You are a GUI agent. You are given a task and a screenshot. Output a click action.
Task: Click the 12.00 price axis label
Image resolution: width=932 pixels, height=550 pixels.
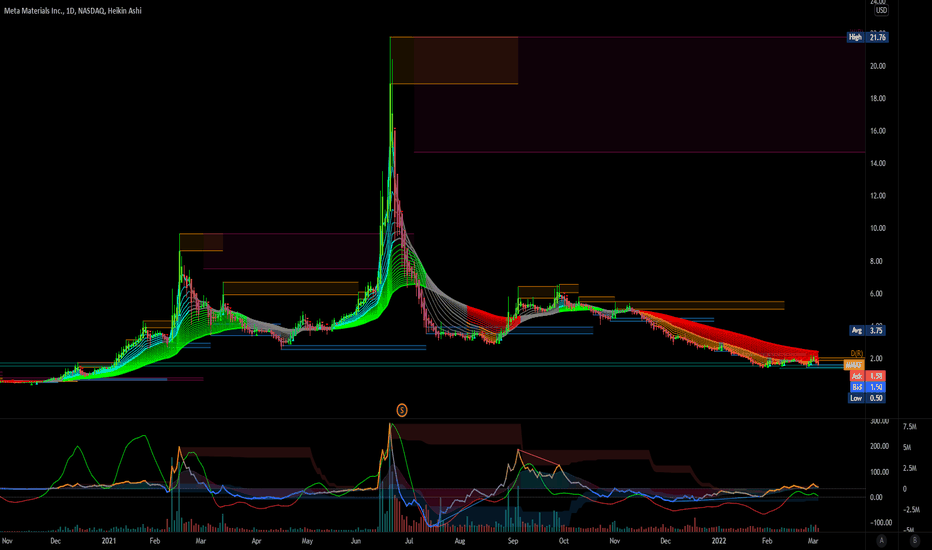pos(878,196)
